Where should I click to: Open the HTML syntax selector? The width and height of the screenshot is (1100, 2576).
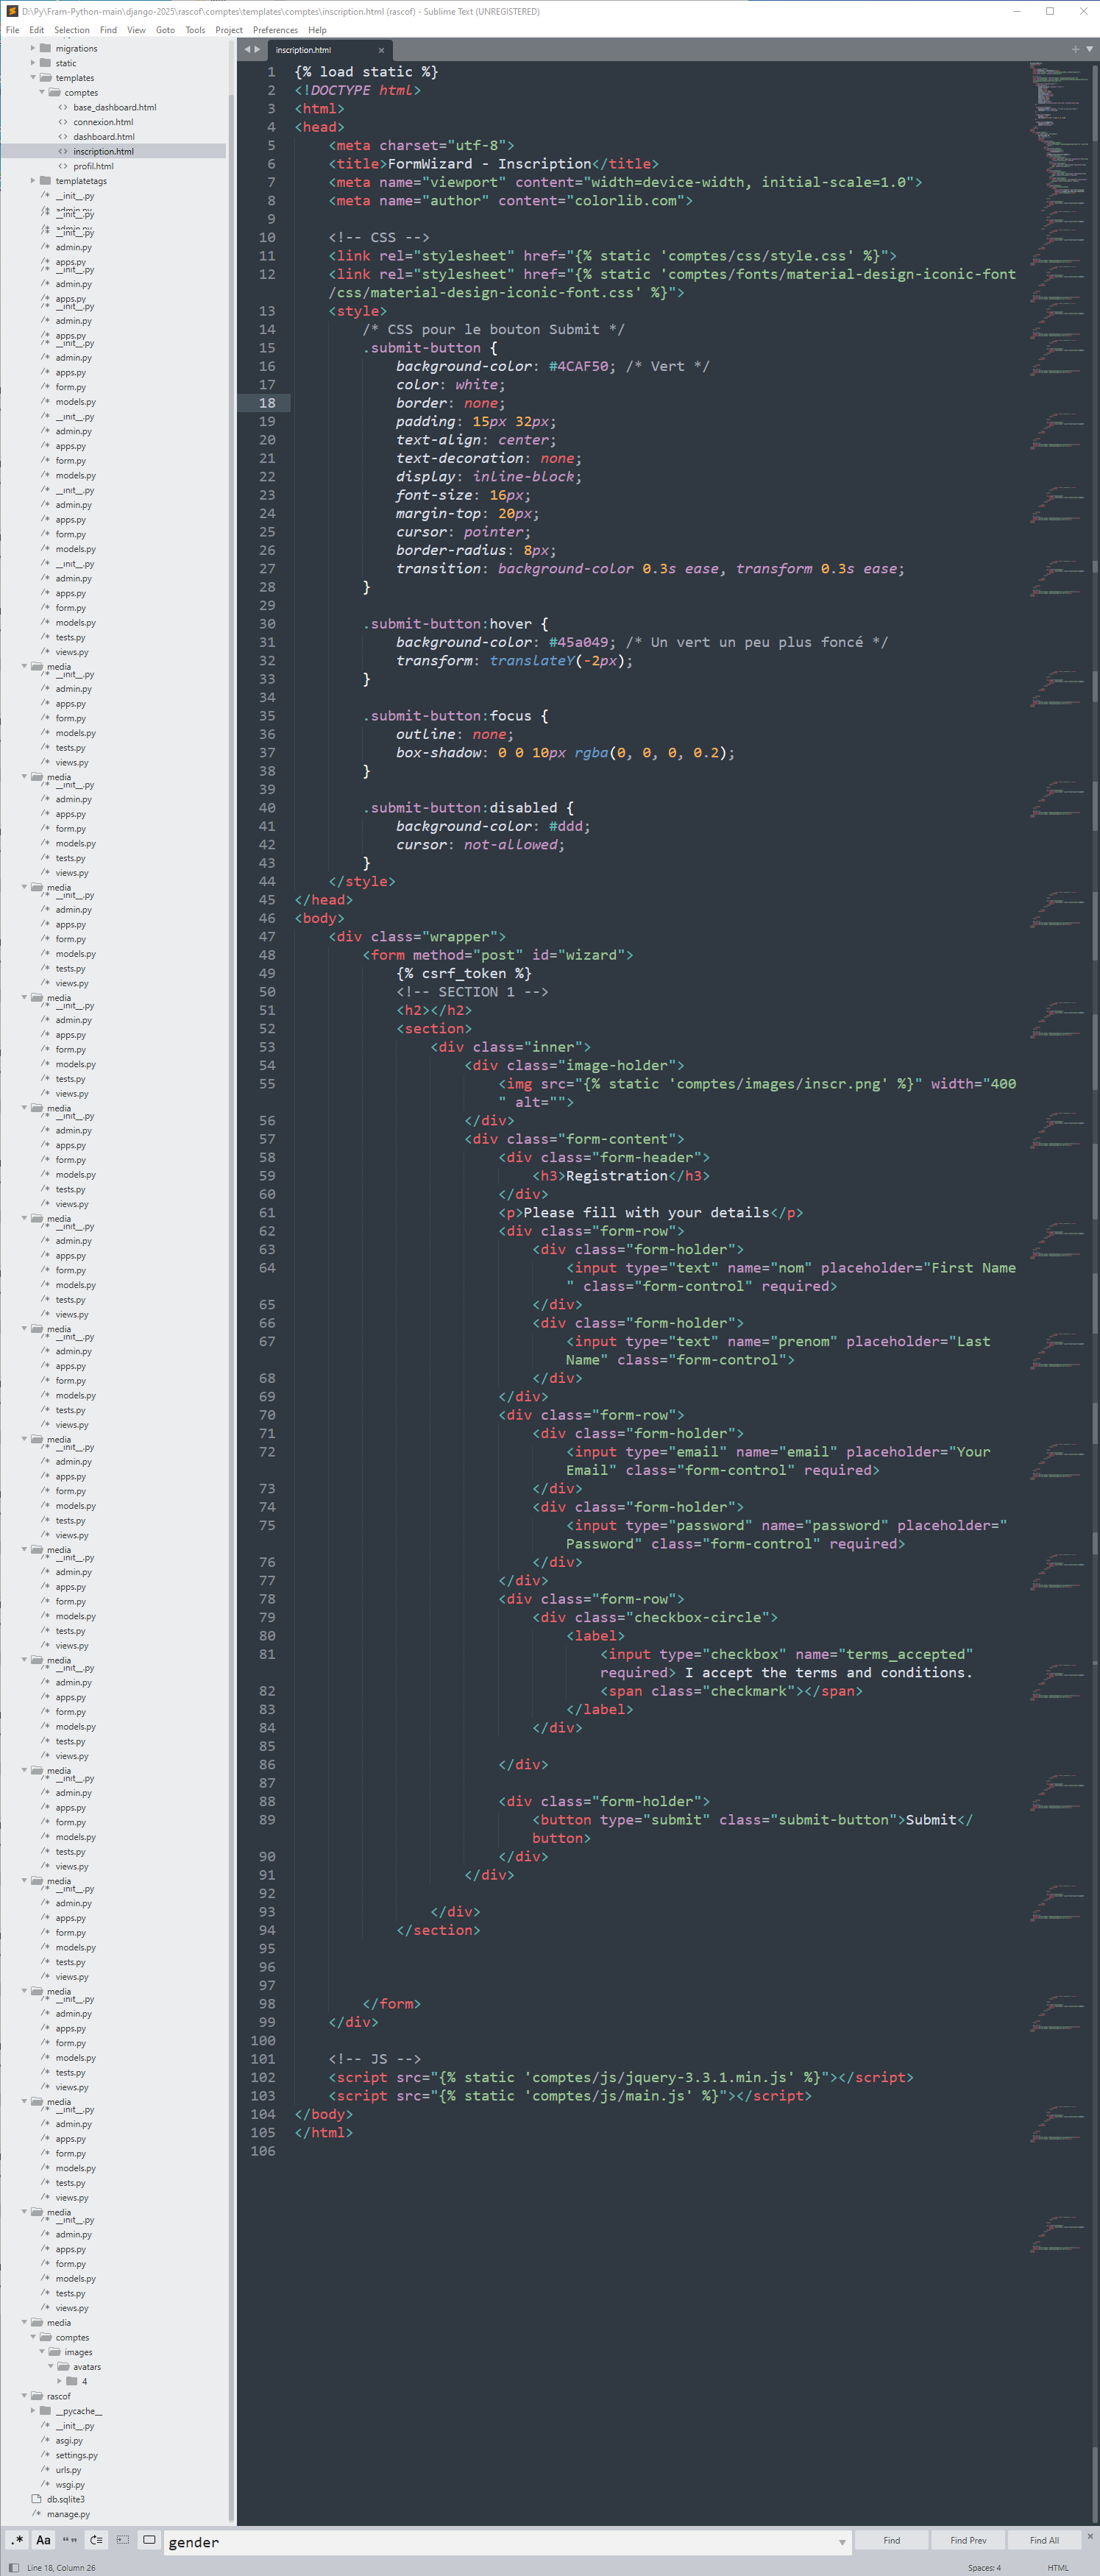tap(1058, 2568)
